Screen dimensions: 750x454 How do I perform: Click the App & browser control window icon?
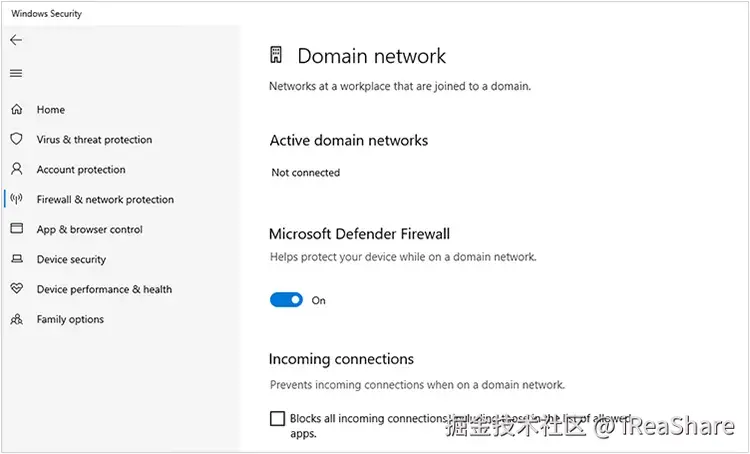point(16,230)
